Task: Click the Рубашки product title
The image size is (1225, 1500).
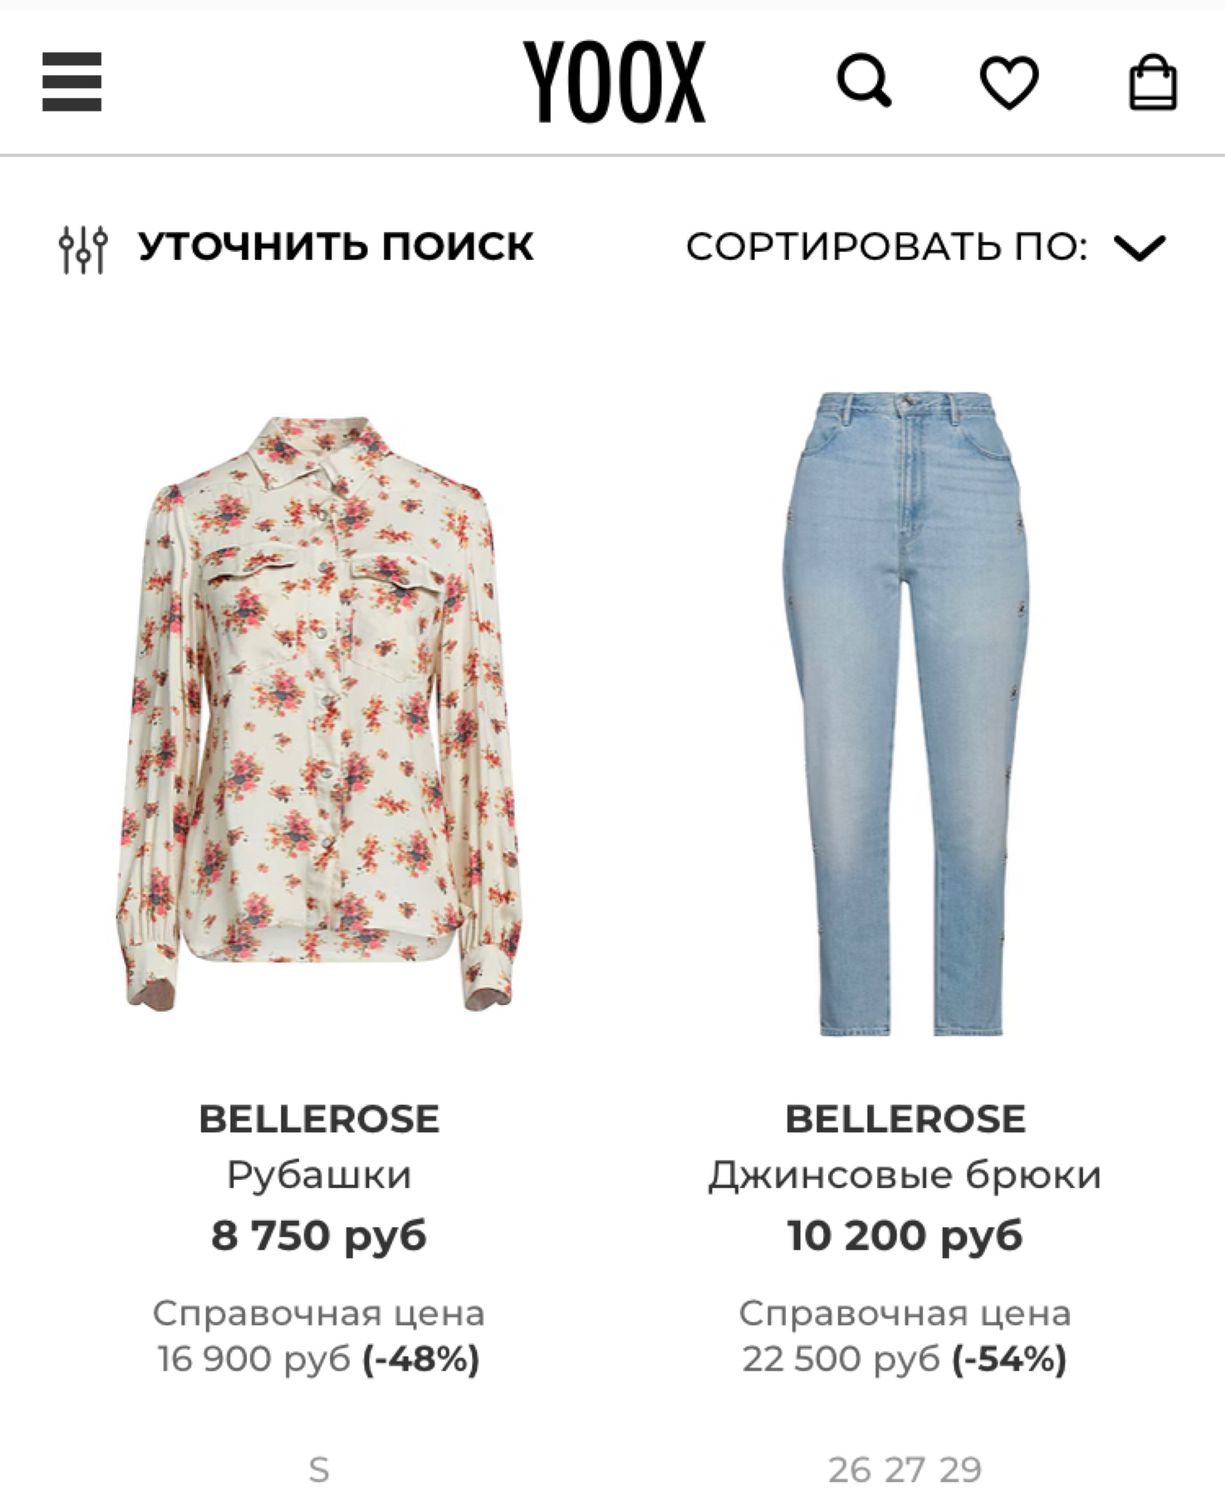Action: click(x=319, y=1175)
